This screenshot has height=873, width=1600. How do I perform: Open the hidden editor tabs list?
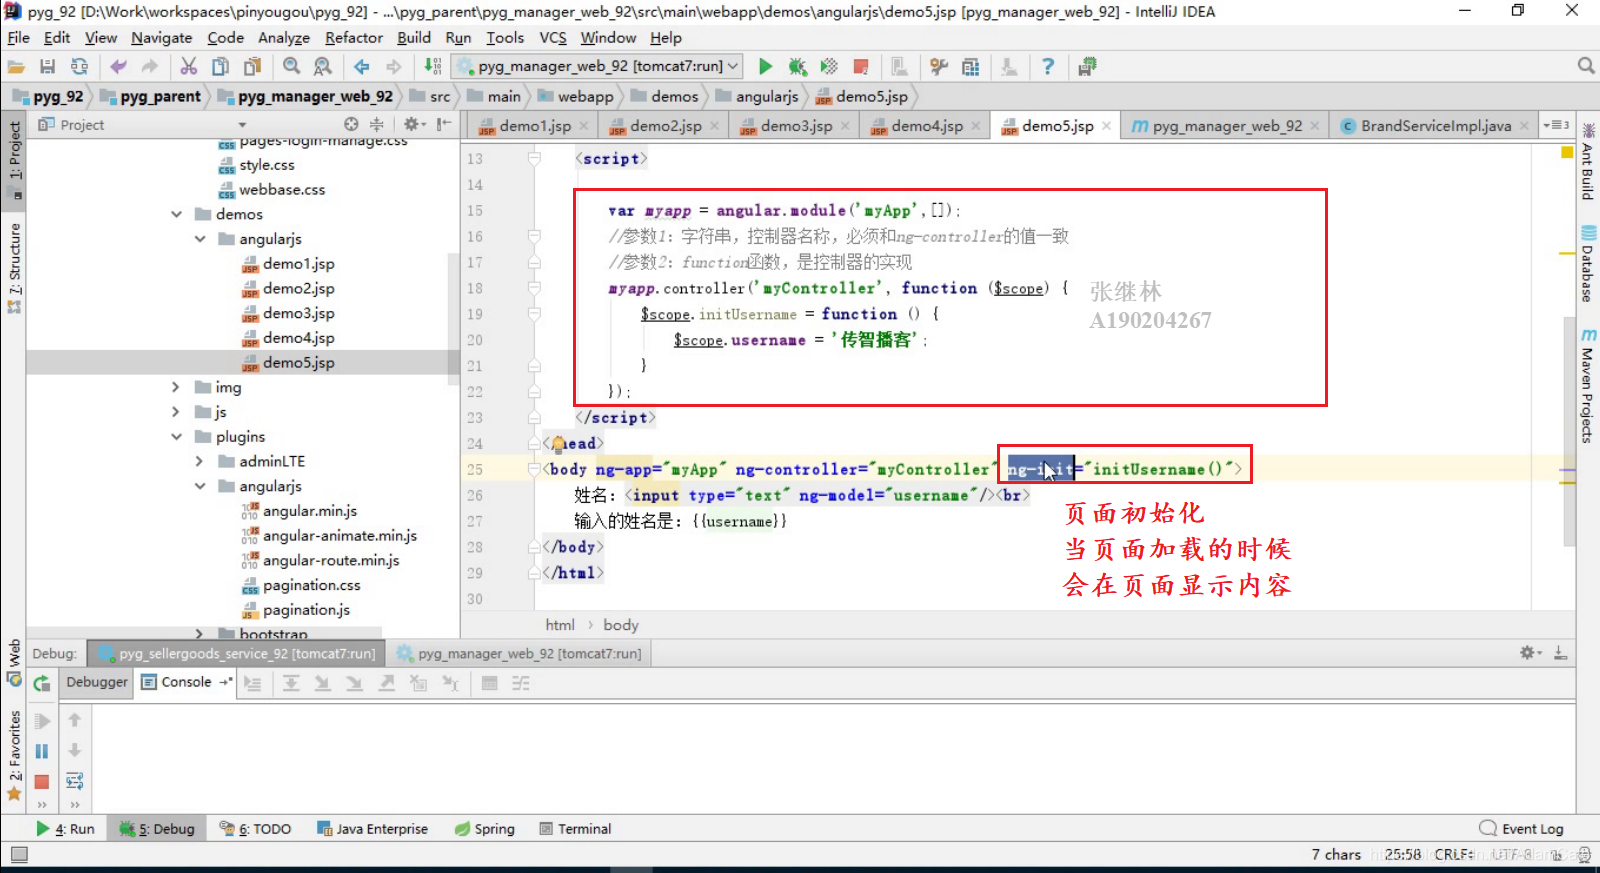point(1556,125)
